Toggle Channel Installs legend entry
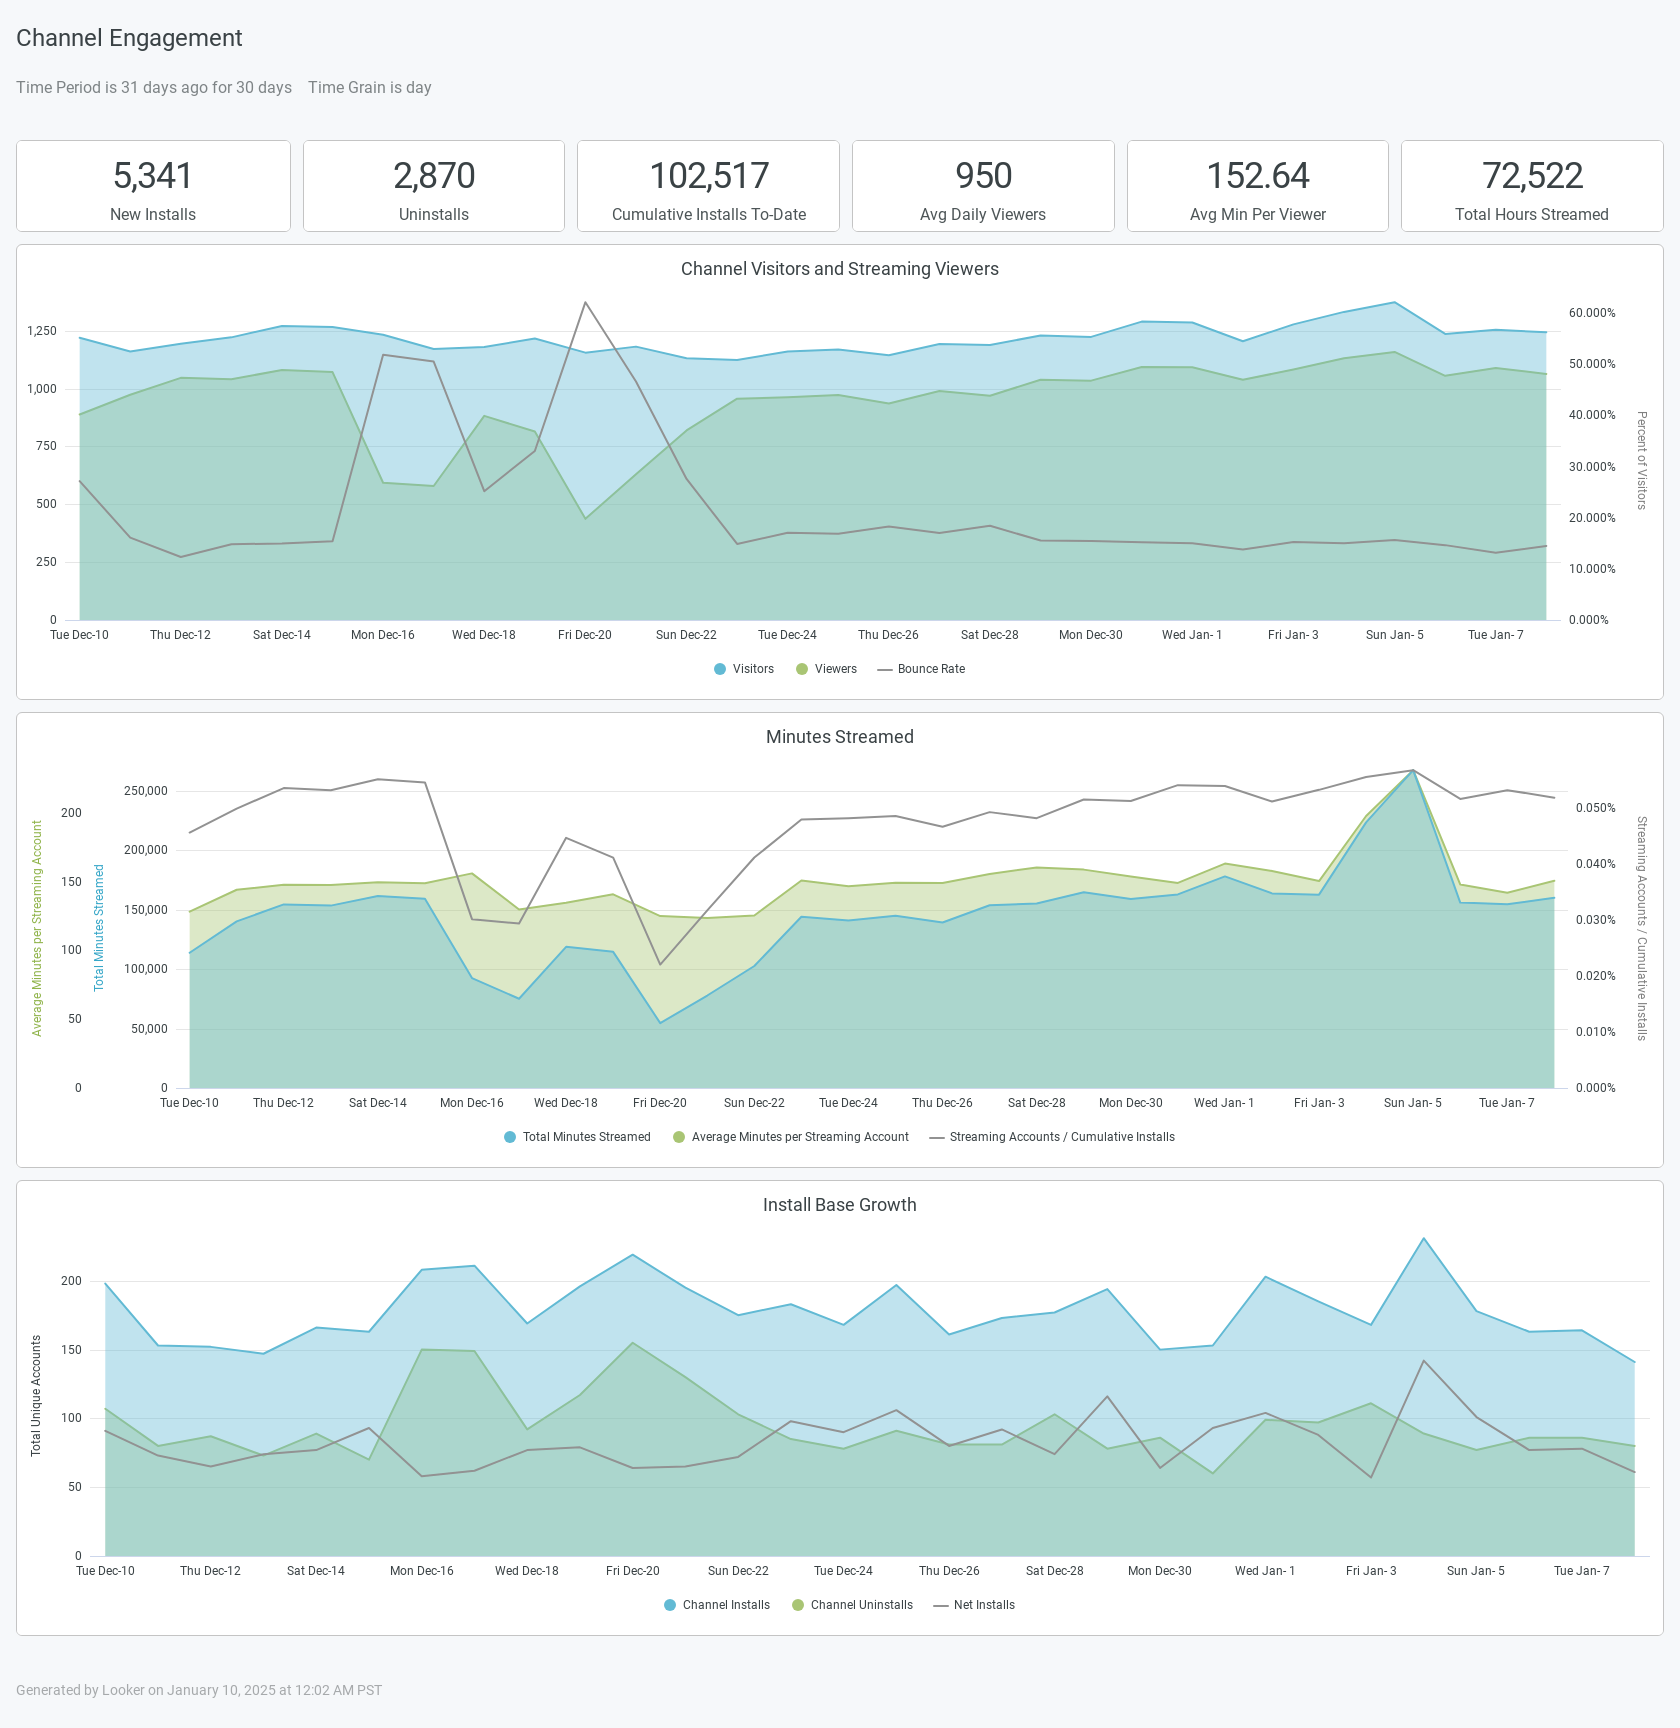This screenshot has height=1728, width=1680. [717, 1605]
